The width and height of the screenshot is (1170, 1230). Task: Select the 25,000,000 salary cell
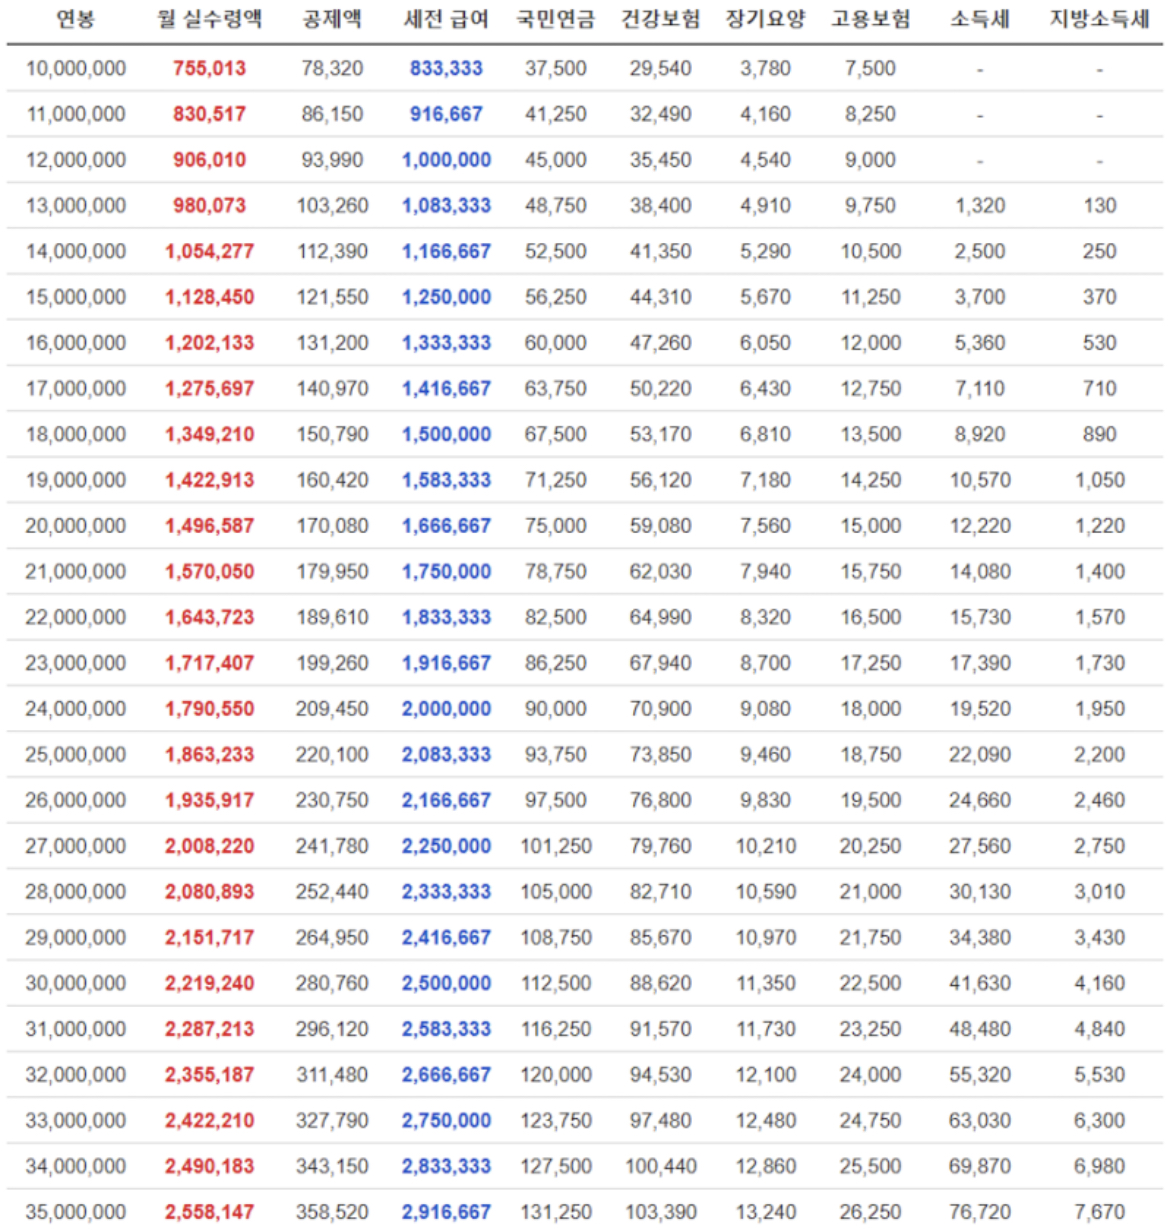(x=76, y=755)
